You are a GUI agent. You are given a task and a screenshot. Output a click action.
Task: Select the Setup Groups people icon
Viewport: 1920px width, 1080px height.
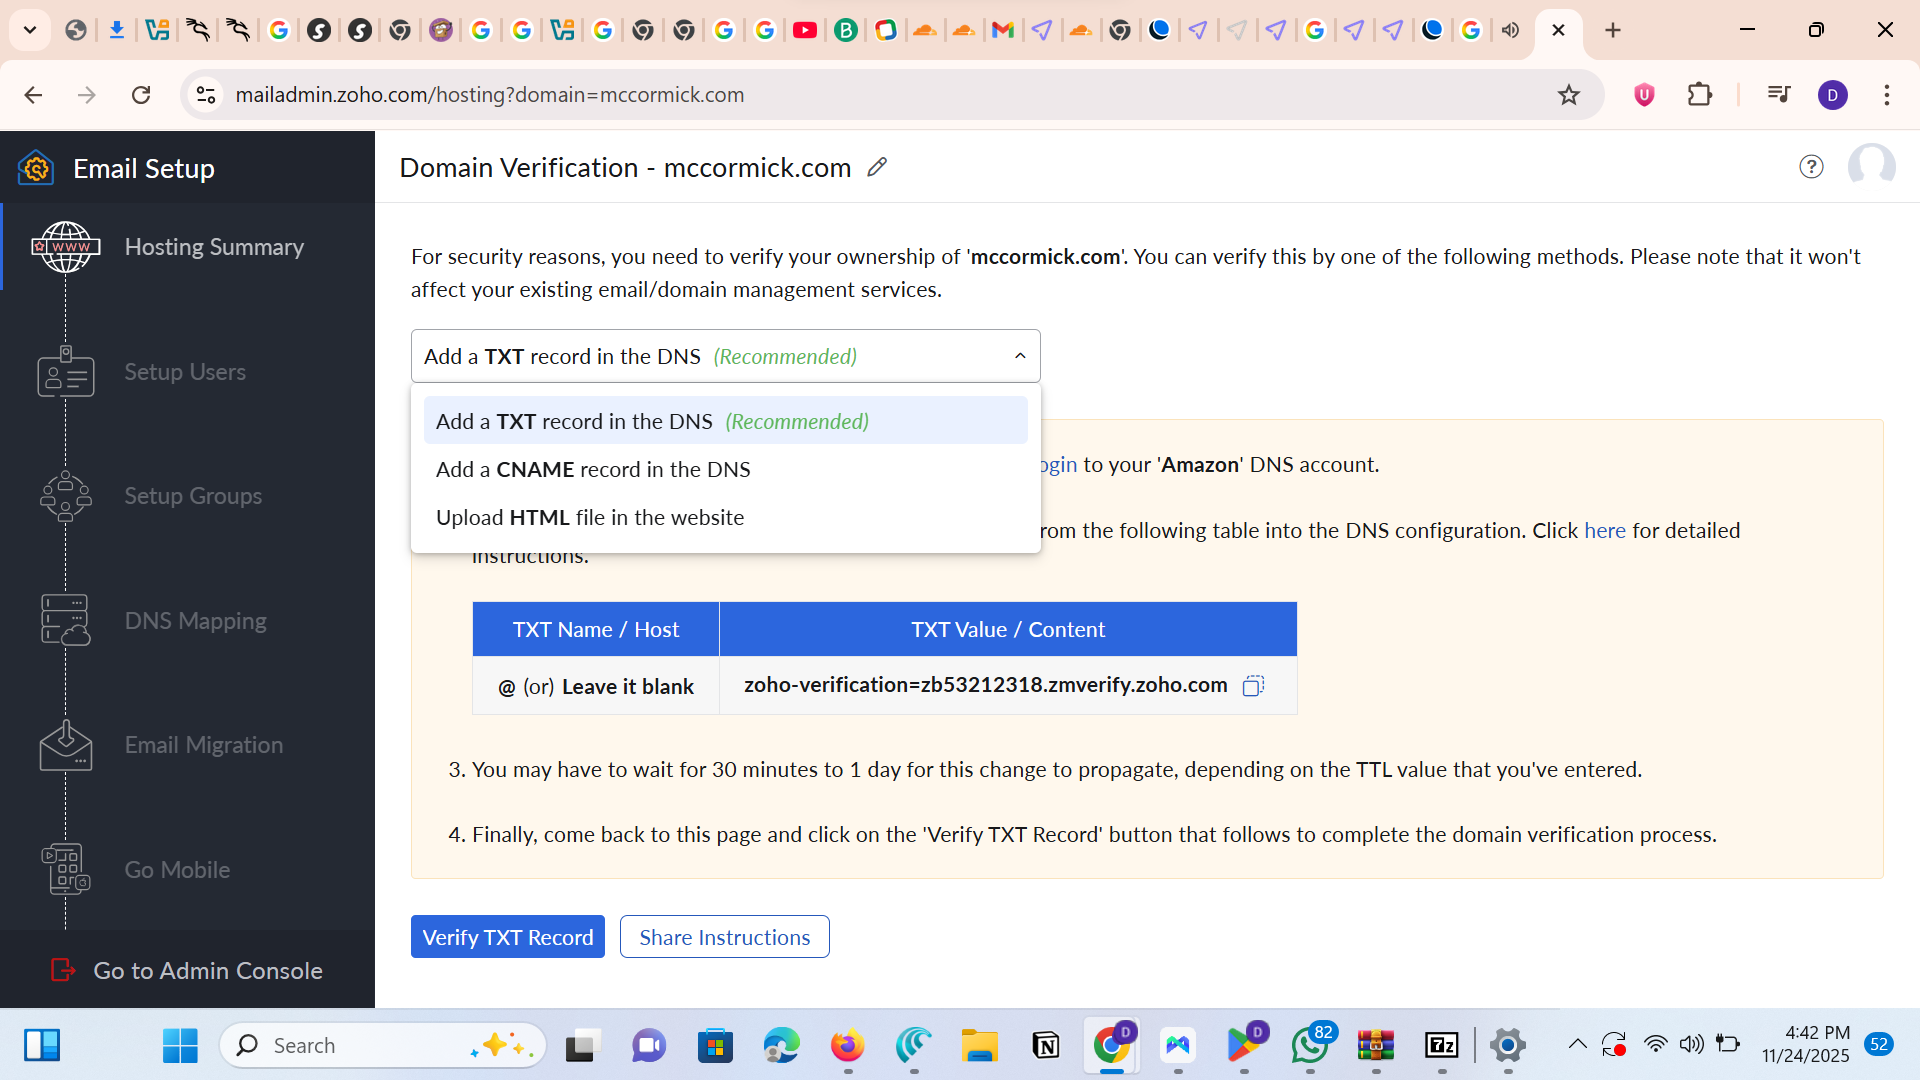(66, 496)
